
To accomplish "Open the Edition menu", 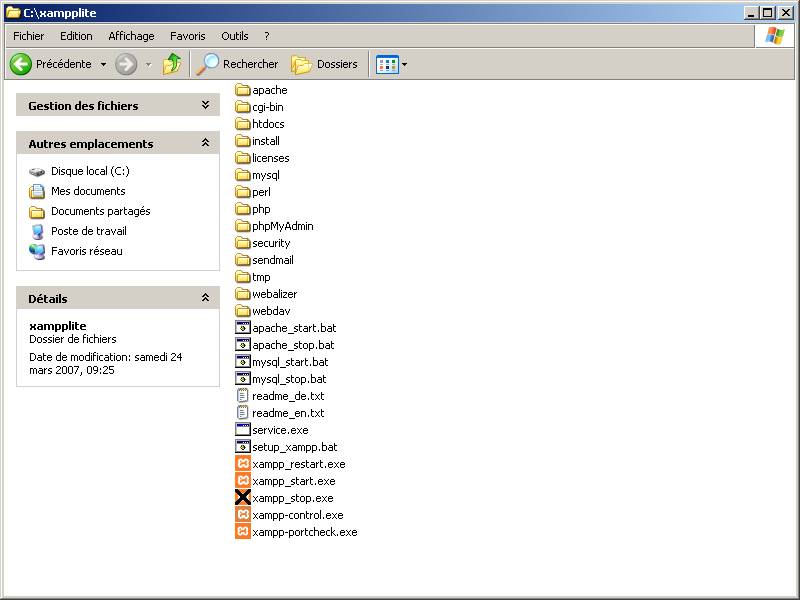I will (76, 36).
